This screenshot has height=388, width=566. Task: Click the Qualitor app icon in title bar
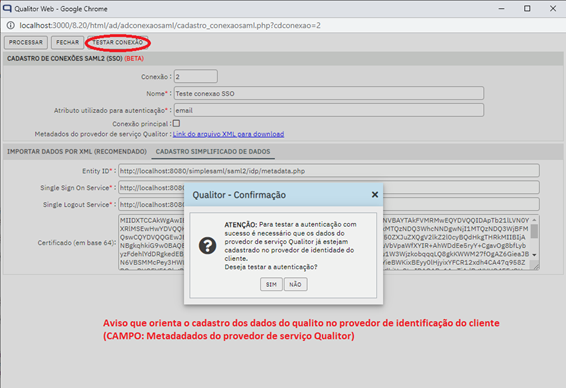pyautogui.click(x=7, y=8)
